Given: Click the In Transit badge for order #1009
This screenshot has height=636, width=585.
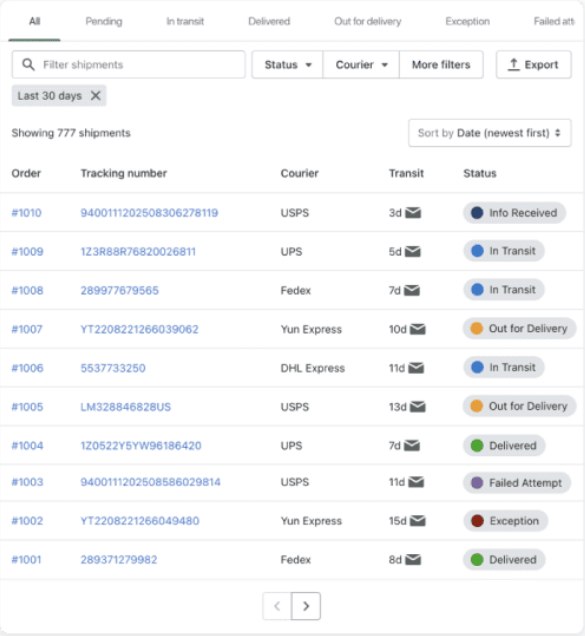Looking at the screenshot, I should 503,251.
